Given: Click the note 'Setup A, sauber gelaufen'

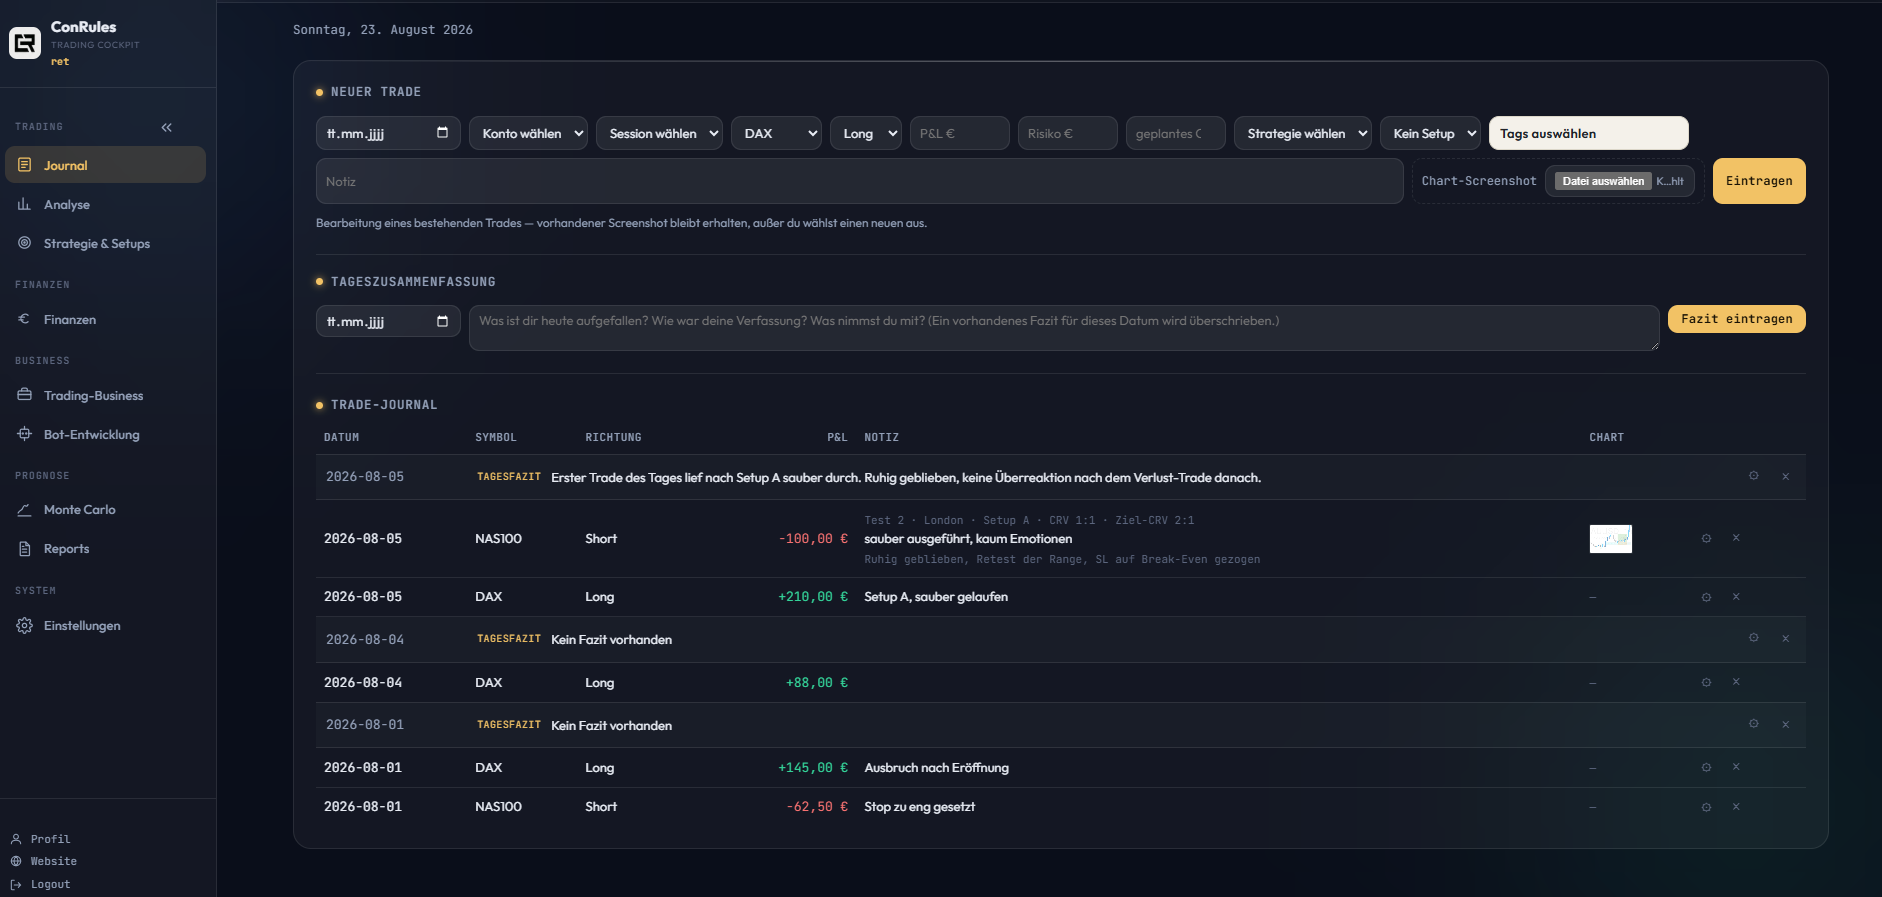Looking at the screenshot, I should tap(936, 597).
